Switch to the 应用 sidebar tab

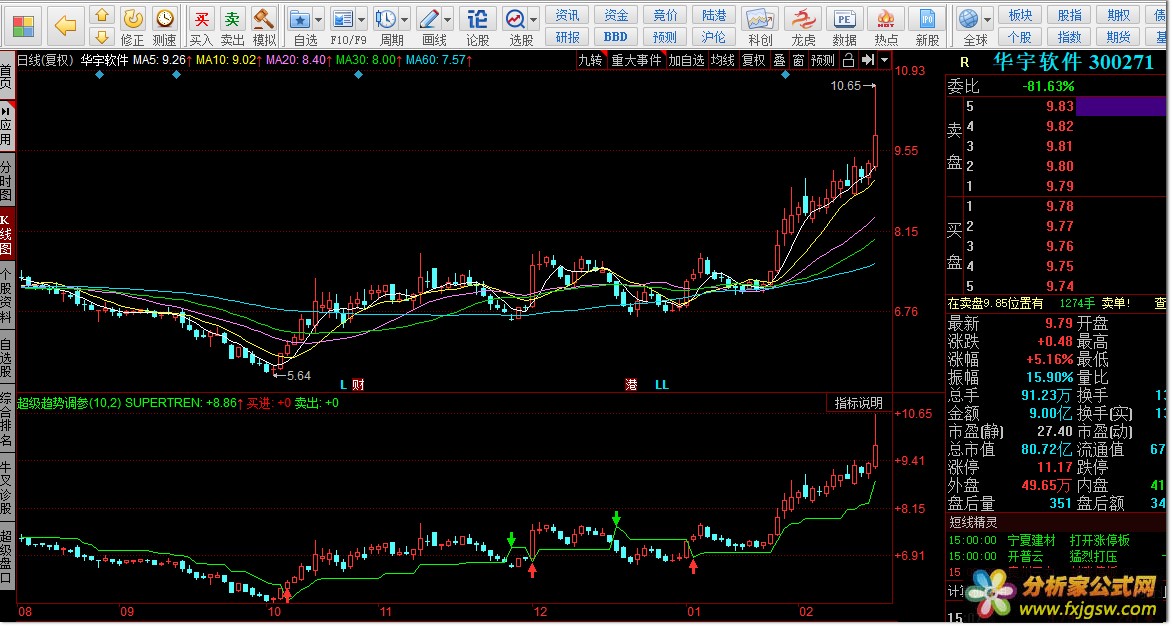(x=7, y=125)
